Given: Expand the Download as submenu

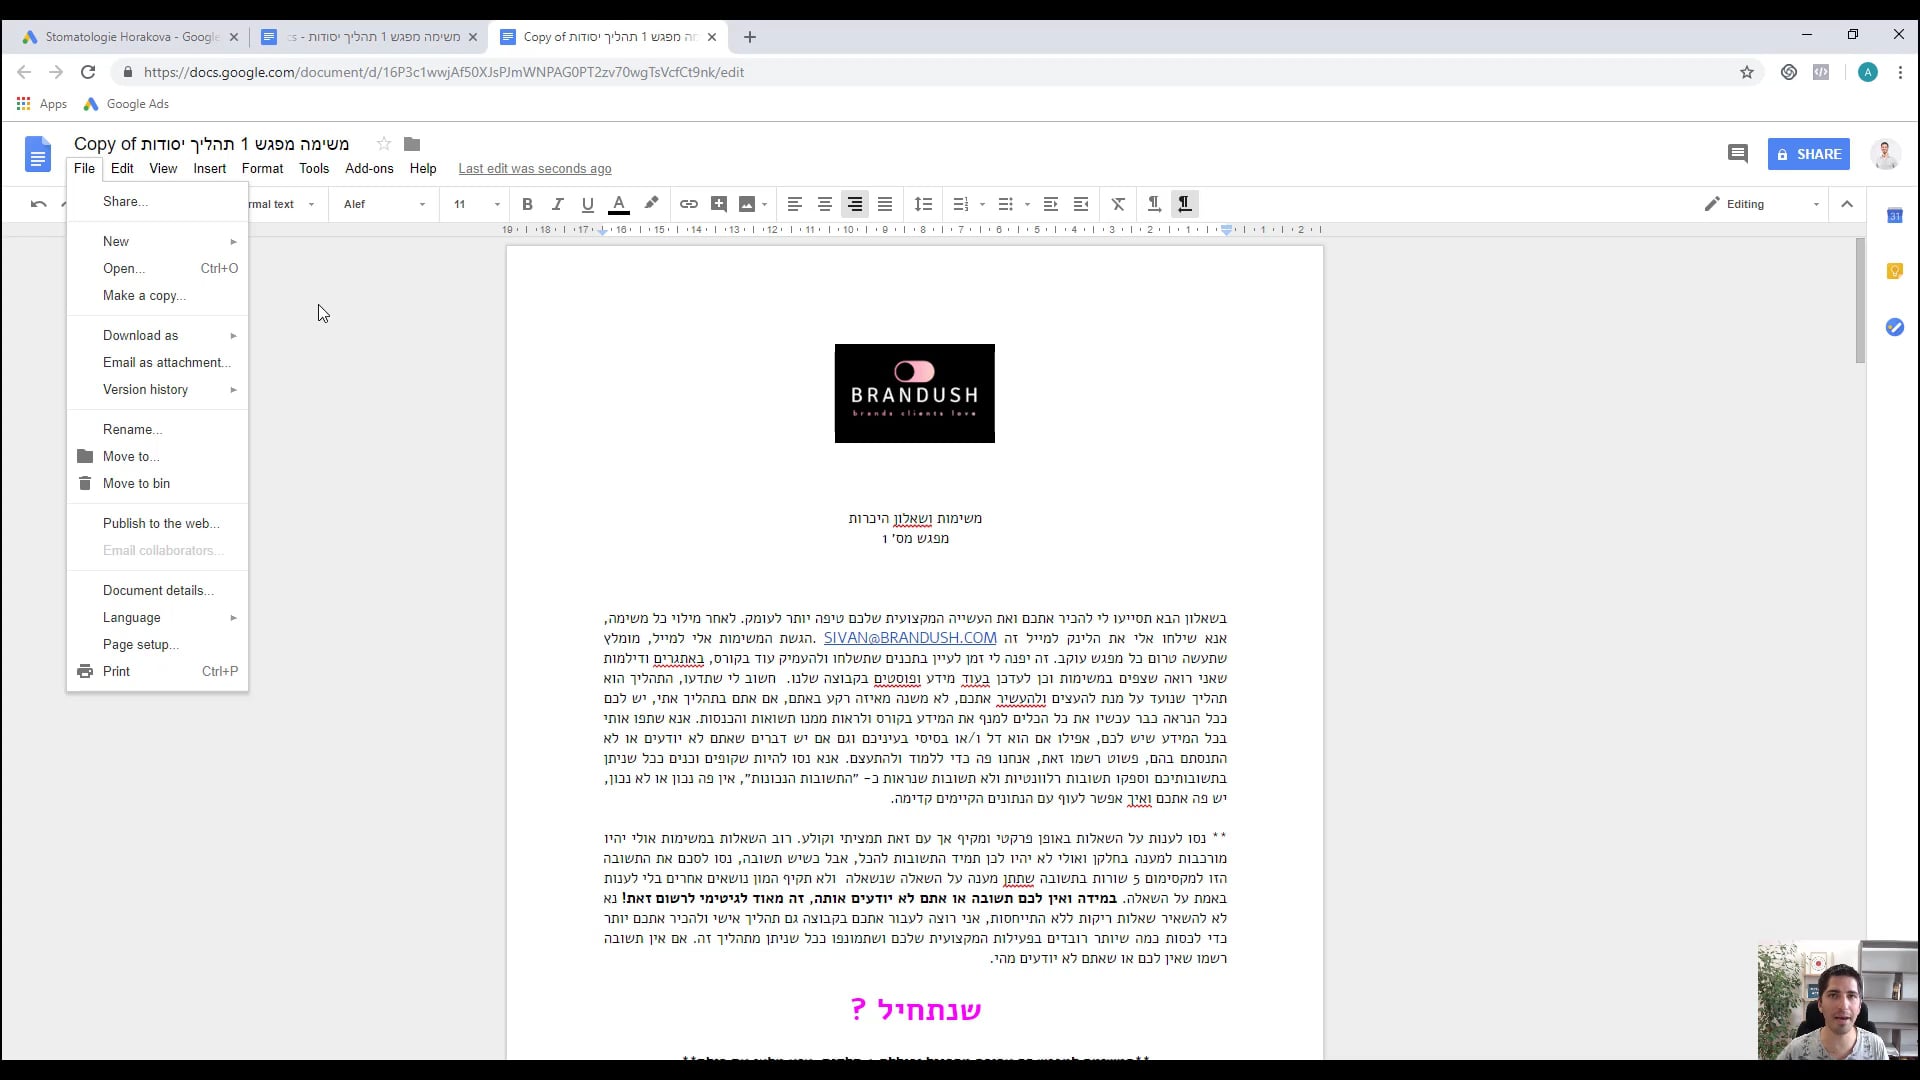Looking at the screenshot, I should point(140,335).
